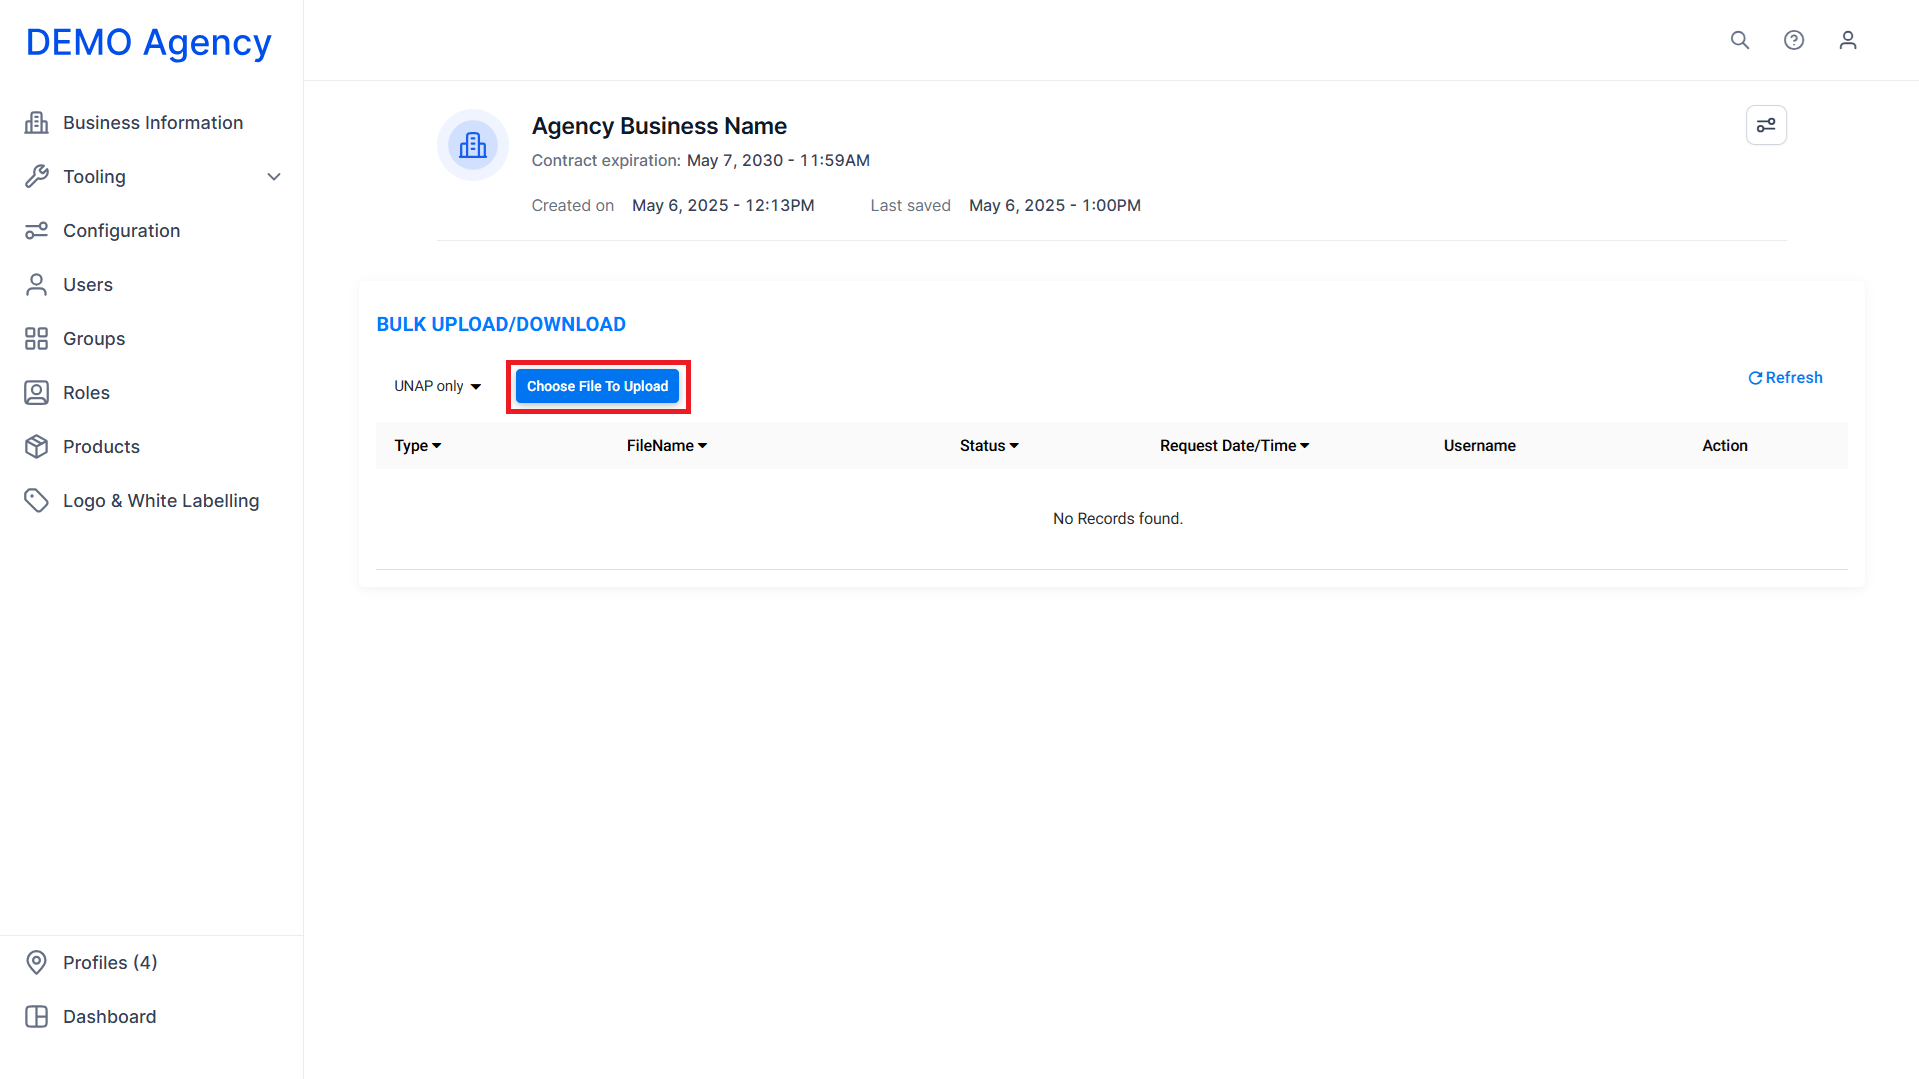Click the Users person icon
Screen dimensions: 1919x1079
[x=37, y=284]
